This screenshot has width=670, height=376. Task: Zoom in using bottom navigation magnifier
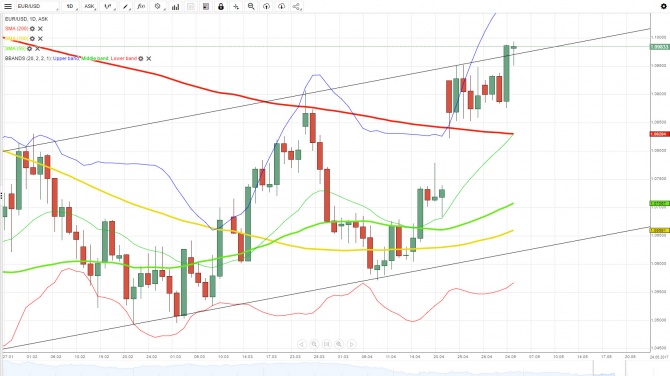(x=339, y=344)
